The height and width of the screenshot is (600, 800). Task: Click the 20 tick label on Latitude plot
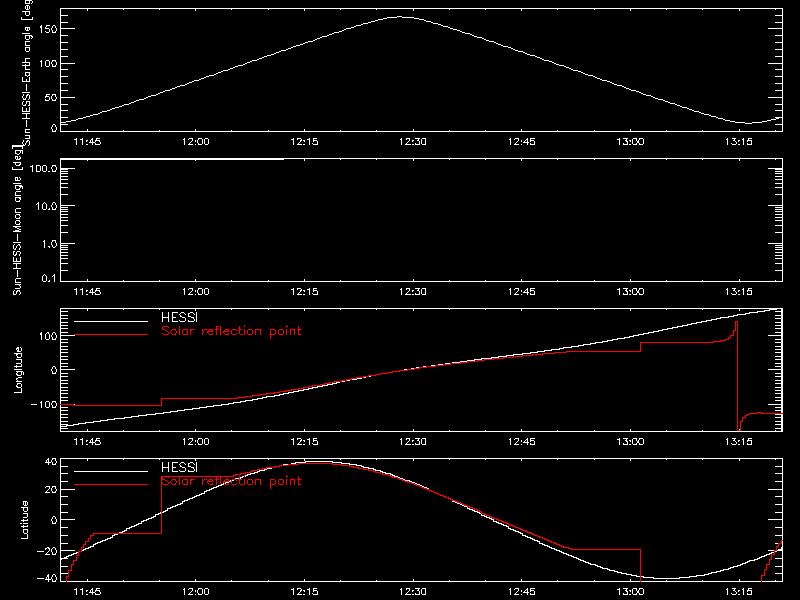(x=51, y=489)
